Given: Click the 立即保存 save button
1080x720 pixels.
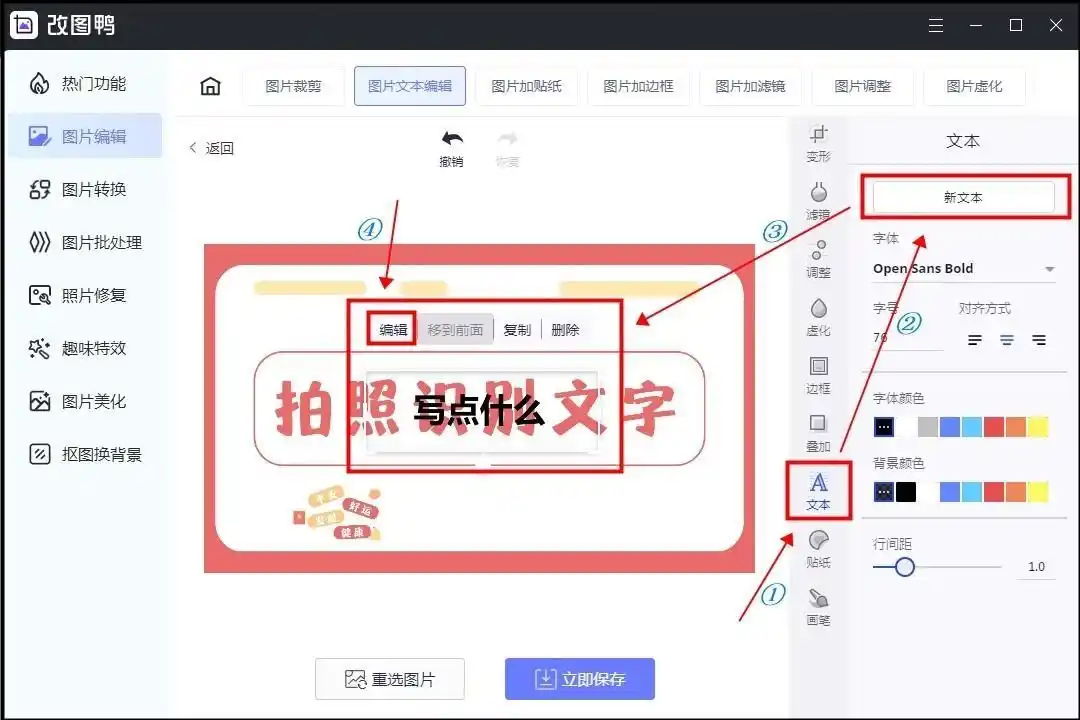Looking at the screenshot, I should [579, 679].
